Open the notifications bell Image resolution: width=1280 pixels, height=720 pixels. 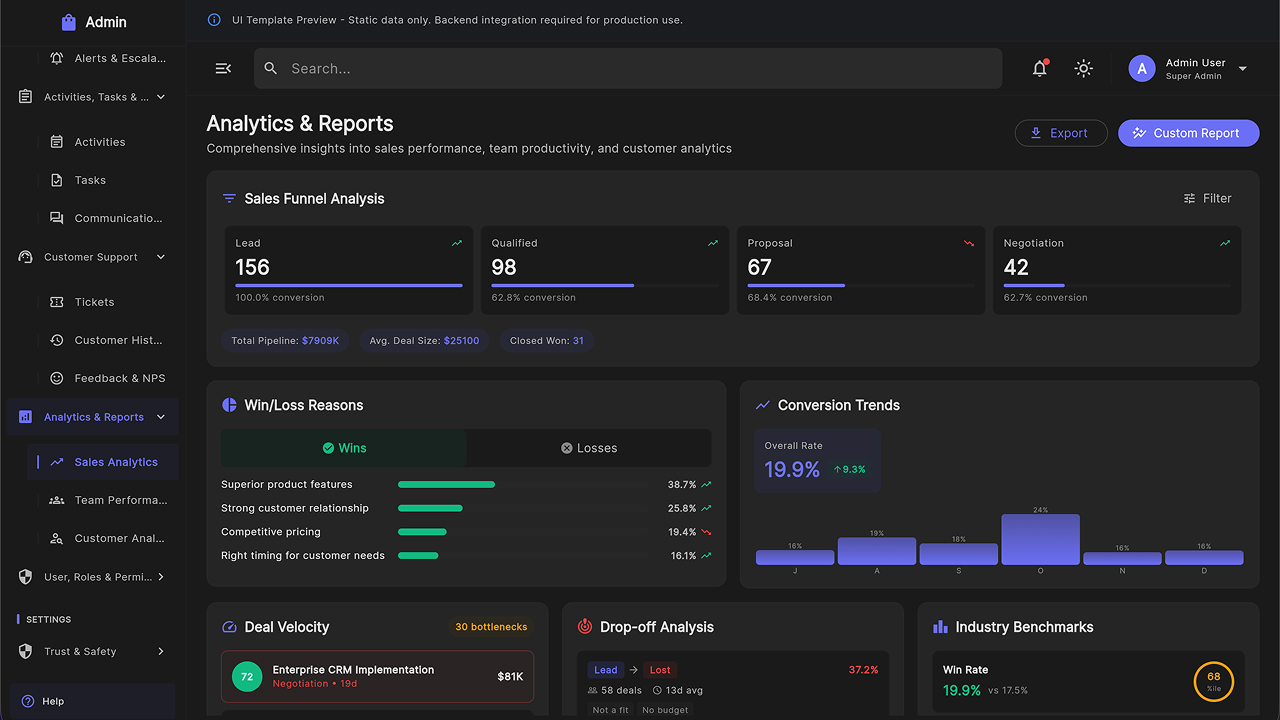point(1040,68)
